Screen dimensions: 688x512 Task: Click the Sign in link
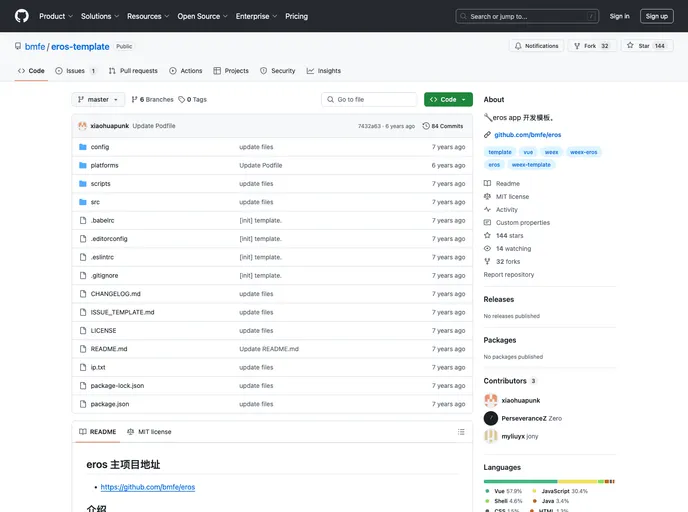[x=619, y=16]
